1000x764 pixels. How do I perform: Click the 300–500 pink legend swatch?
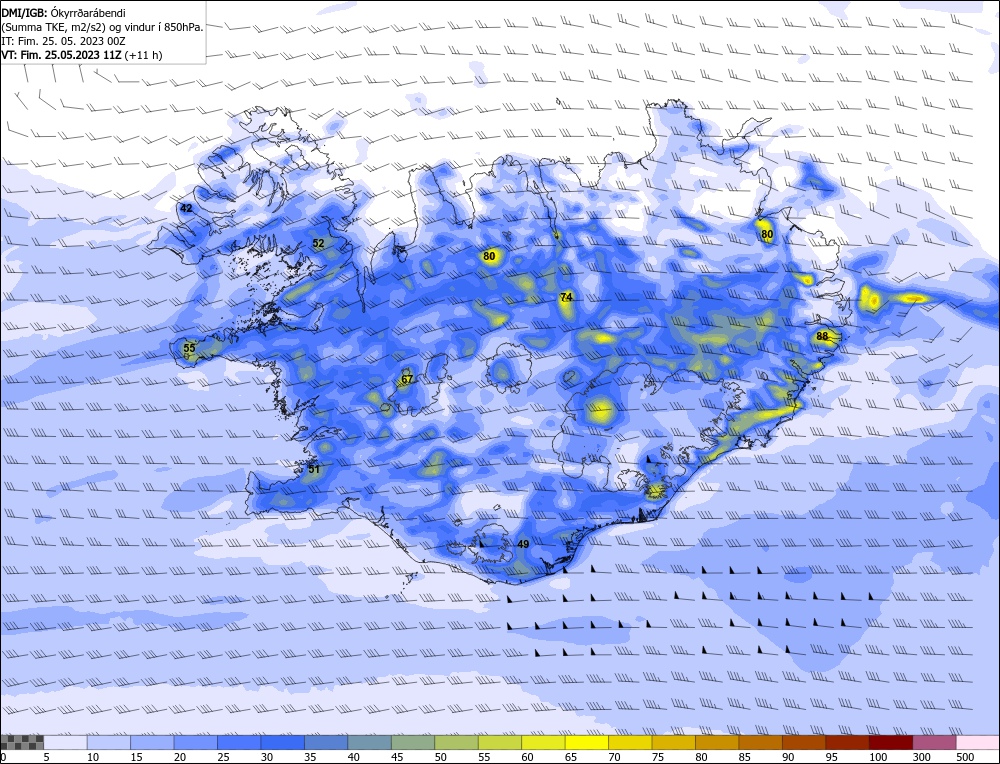(934, 742)
